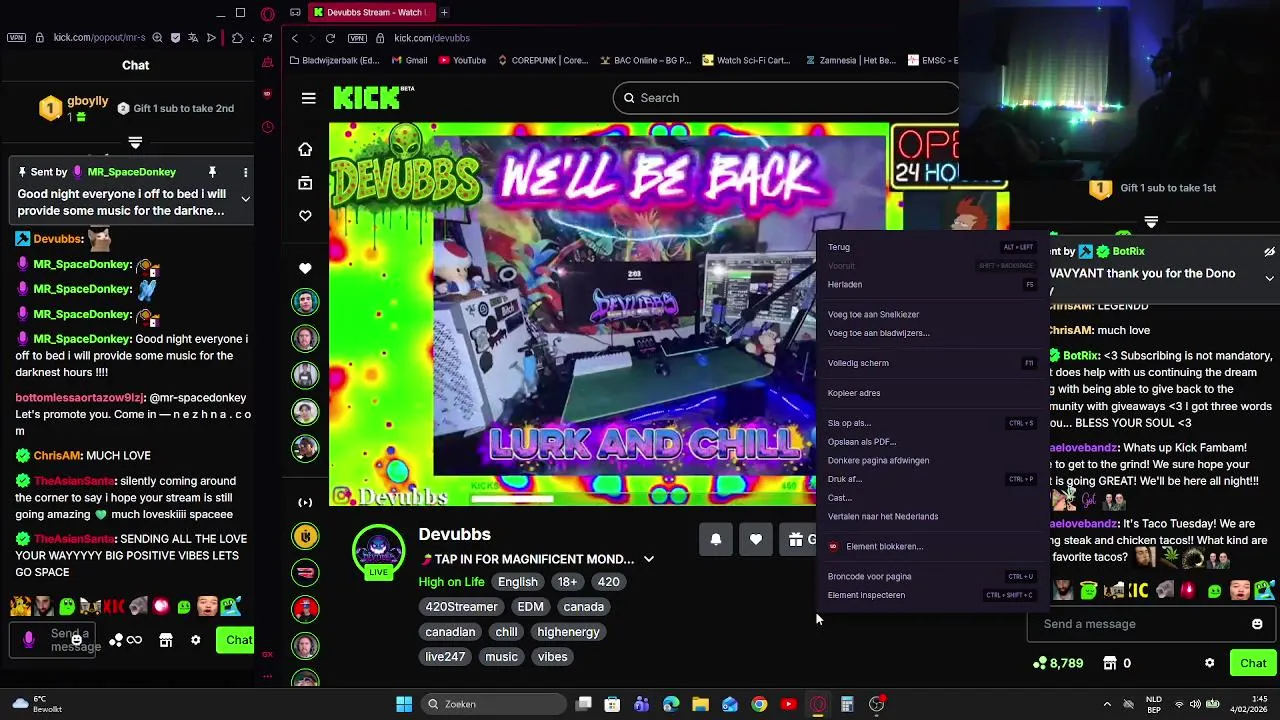Open chat settings gear in right chat
Viewport: 1280px width, 720px height.
(1209, 663)
